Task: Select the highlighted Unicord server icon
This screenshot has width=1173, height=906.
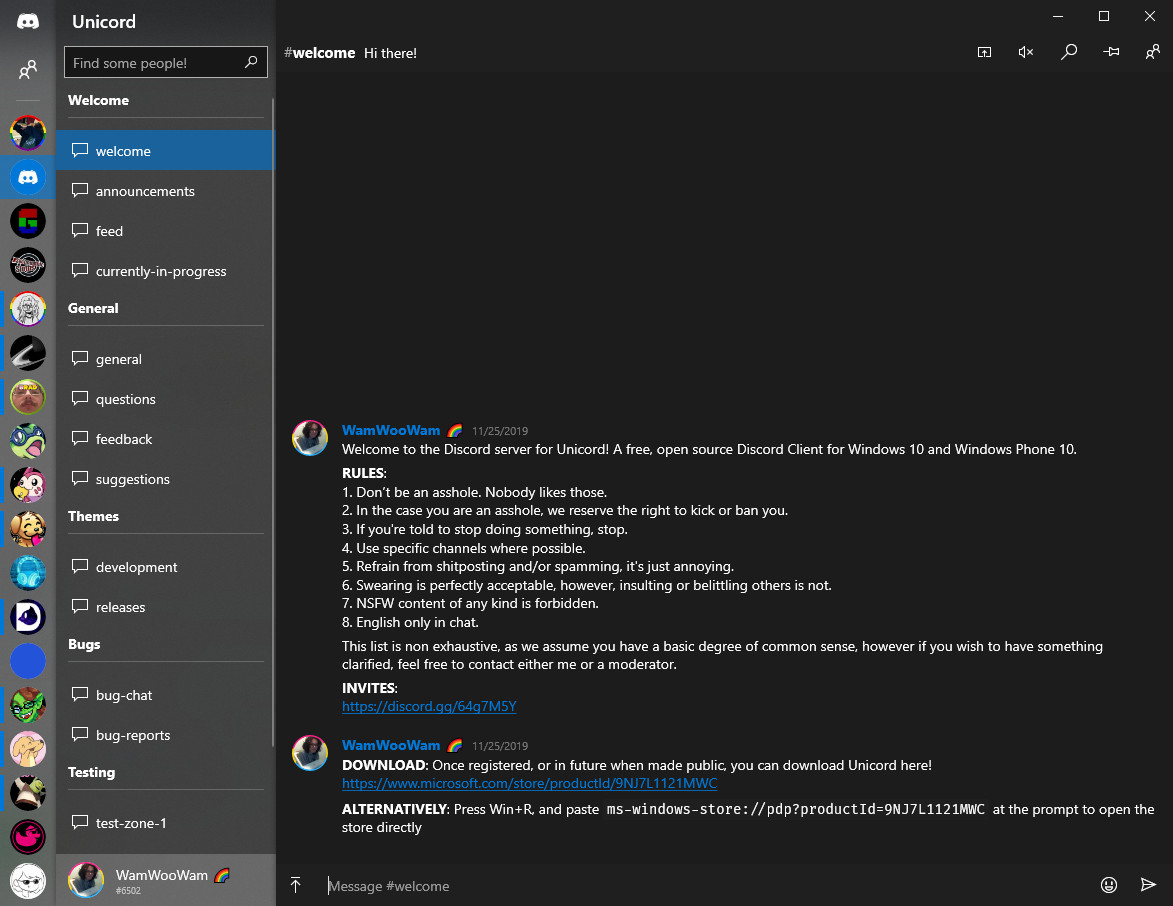Action: coord(28,177)
